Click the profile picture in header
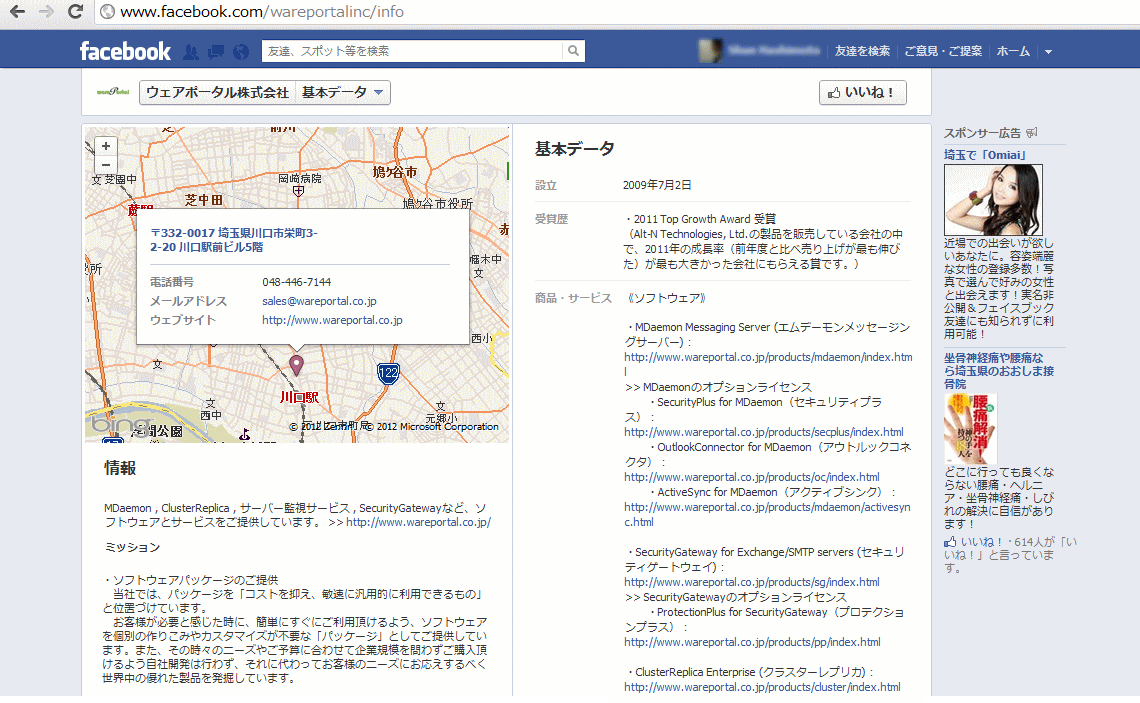The image size is (1140, 703). (710, 51)
